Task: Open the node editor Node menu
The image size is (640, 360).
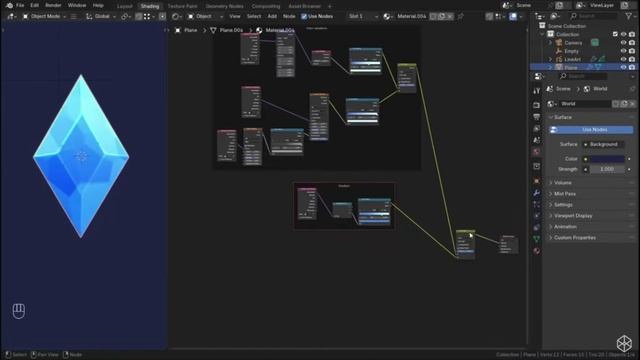Action: pyautogui.click(x=289, y=16)
